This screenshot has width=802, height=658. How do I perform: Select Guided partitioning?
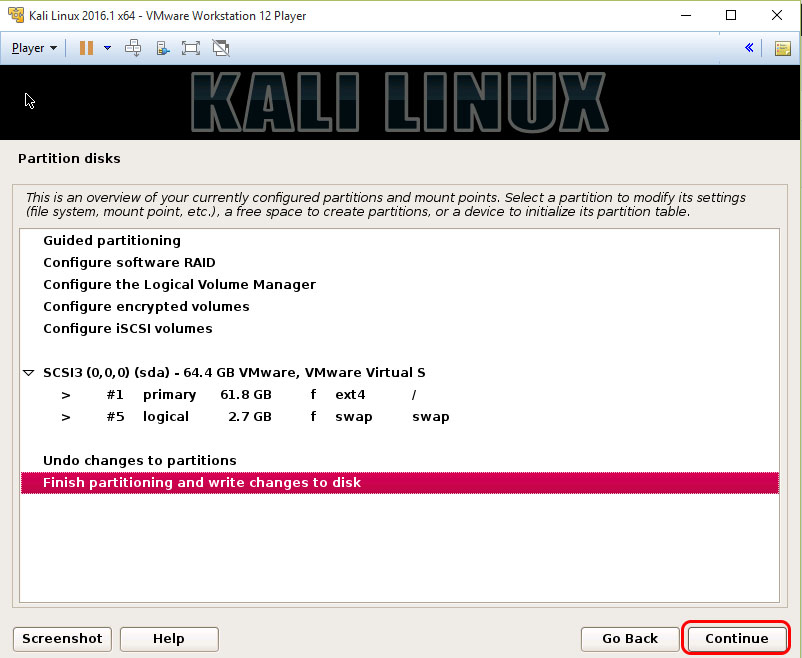click(399, 240)
